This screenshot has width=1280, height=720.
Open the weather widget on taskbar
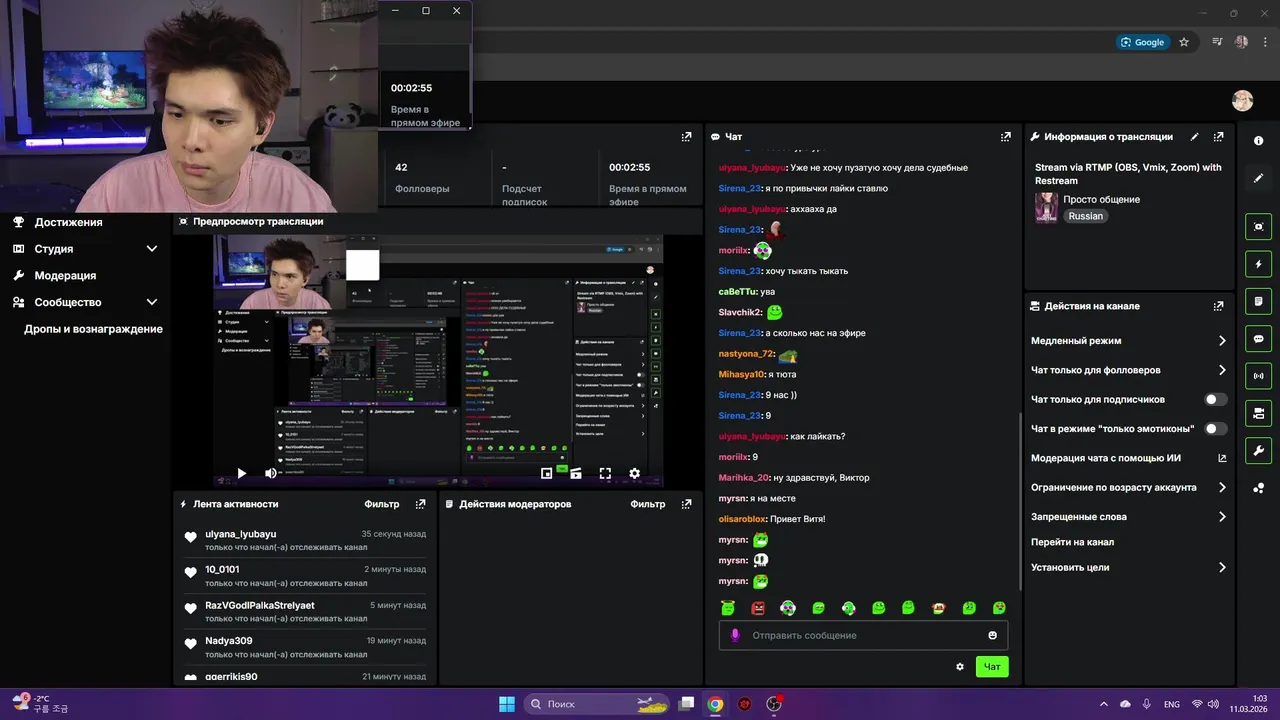coord(42,703)
